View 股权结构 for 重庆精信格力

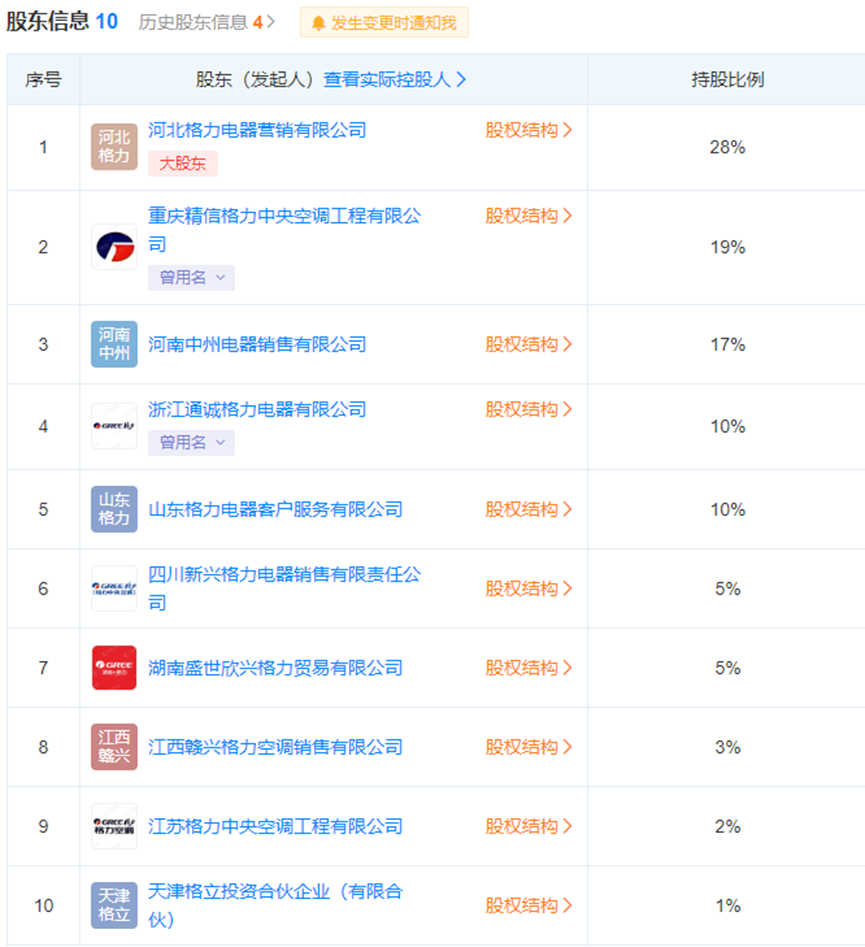click(529, 216)
